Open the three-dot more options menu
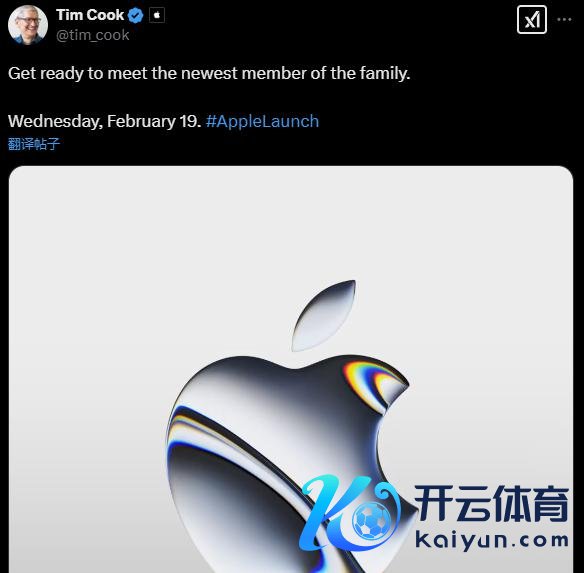584x573 pixels. 564,19
